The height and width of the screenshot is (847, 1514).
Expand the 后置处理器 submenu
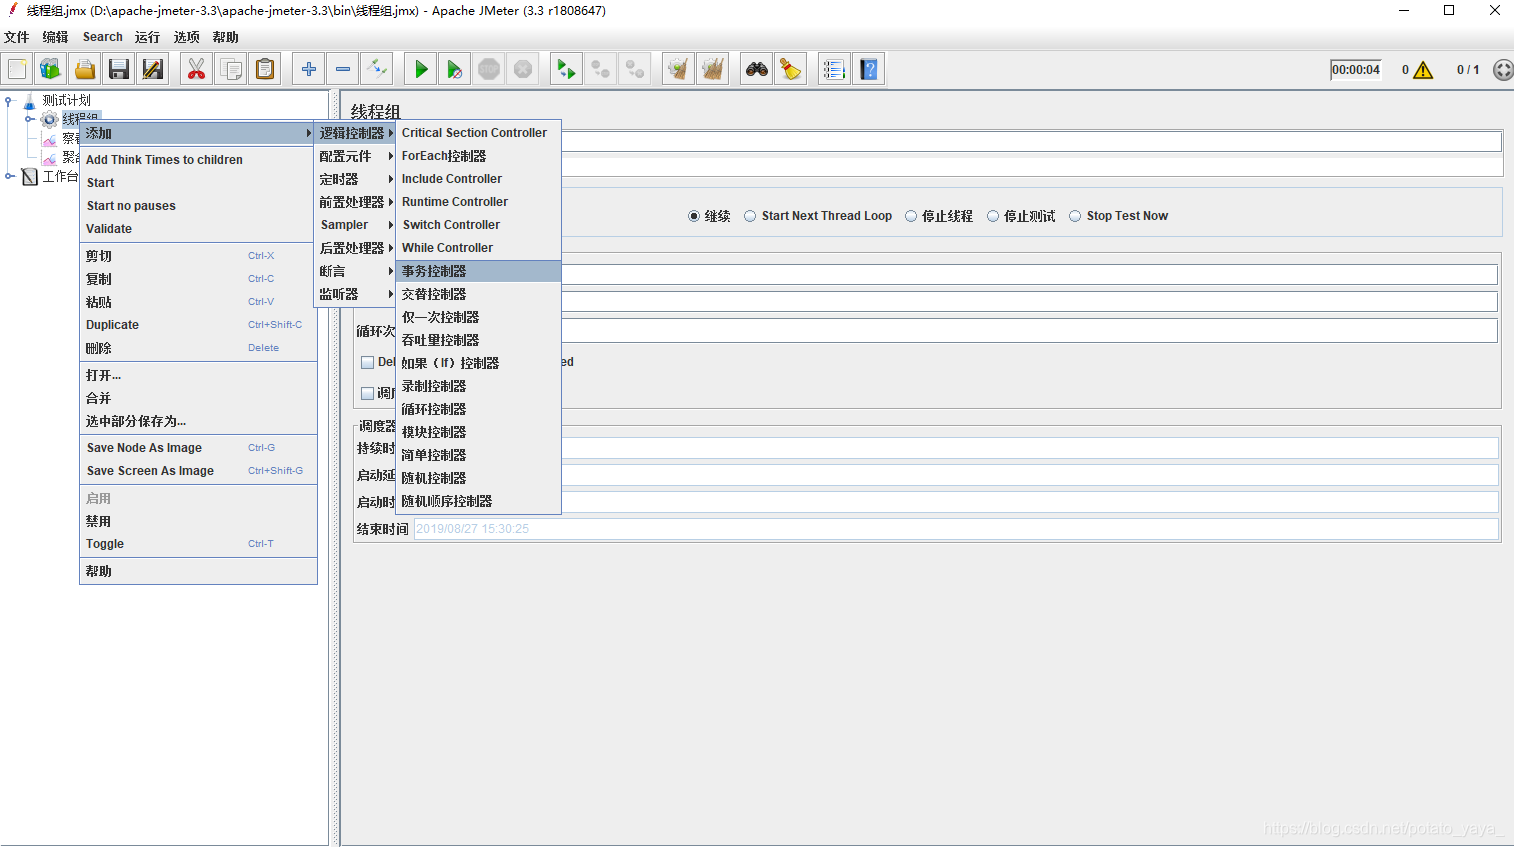pos(355,248)
